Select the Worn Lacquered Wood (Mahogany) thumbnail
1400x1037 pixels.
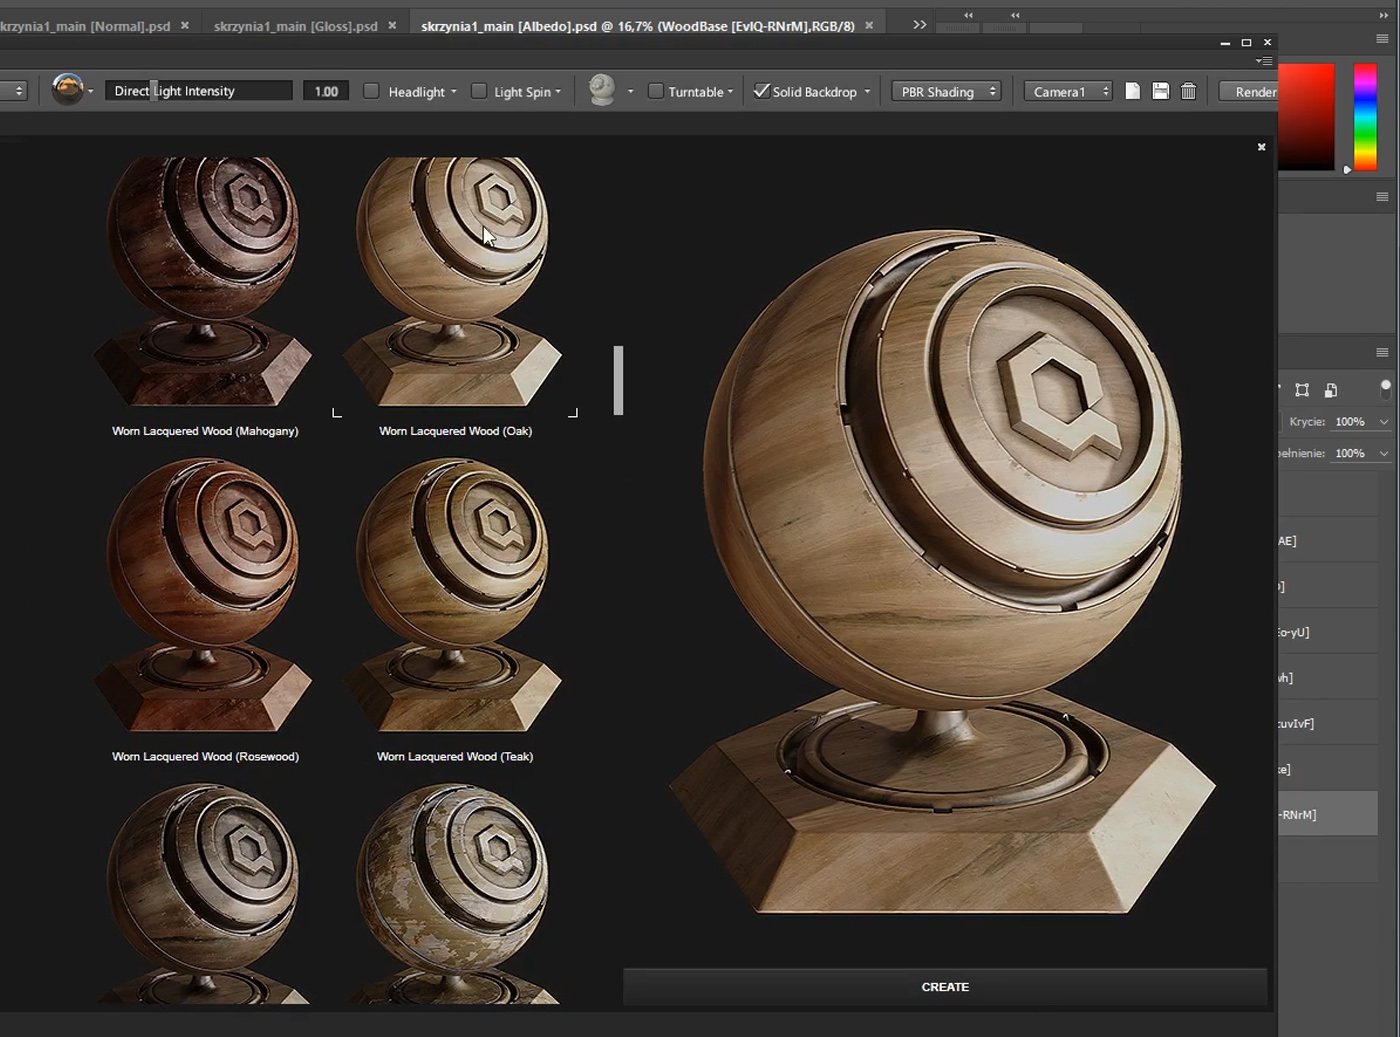pyautogui.click(x=205, y=280)
